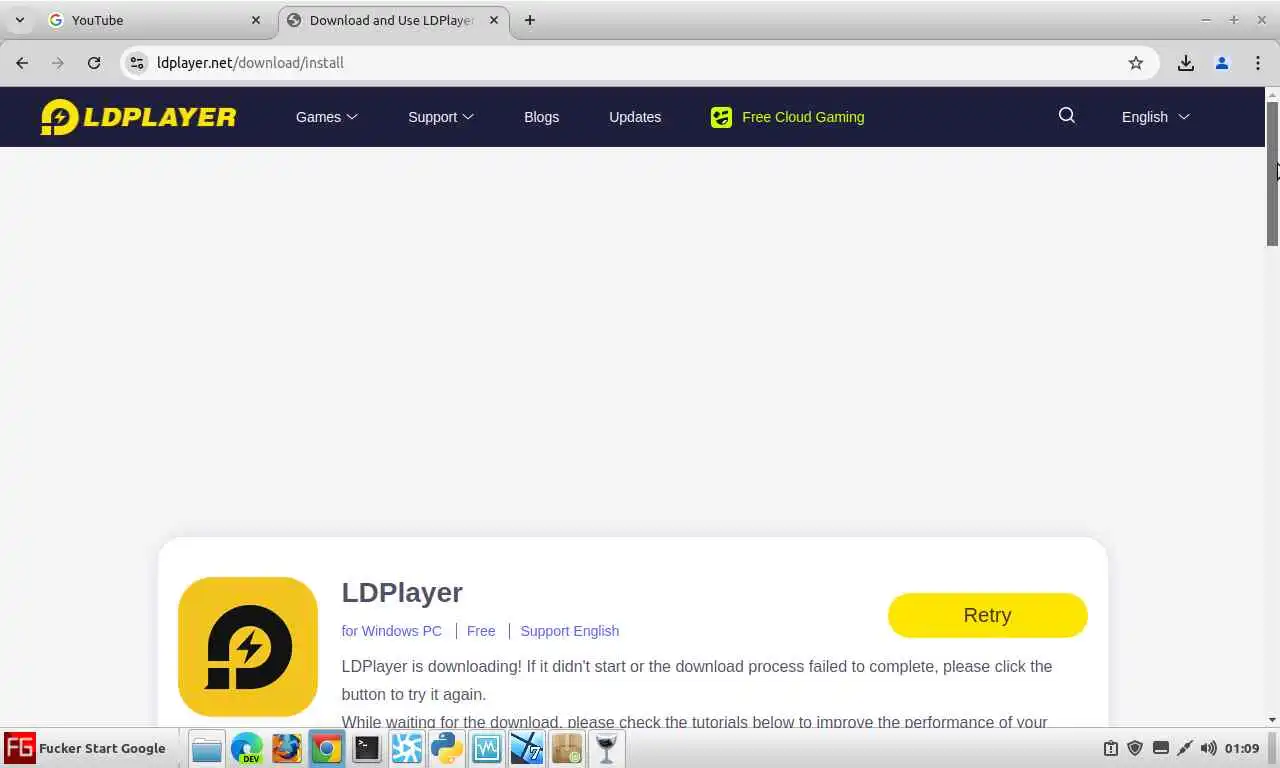Open the Wine glass taskbar icon

click(x=606, y=748)
